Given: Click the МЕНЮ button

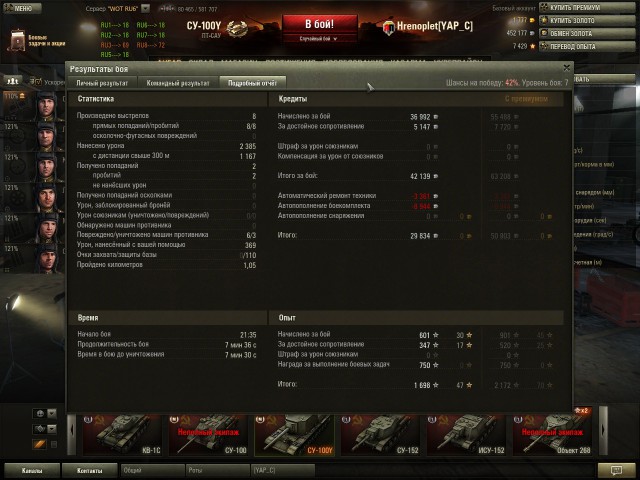Looking at the screenshot, I should point(22,8).
